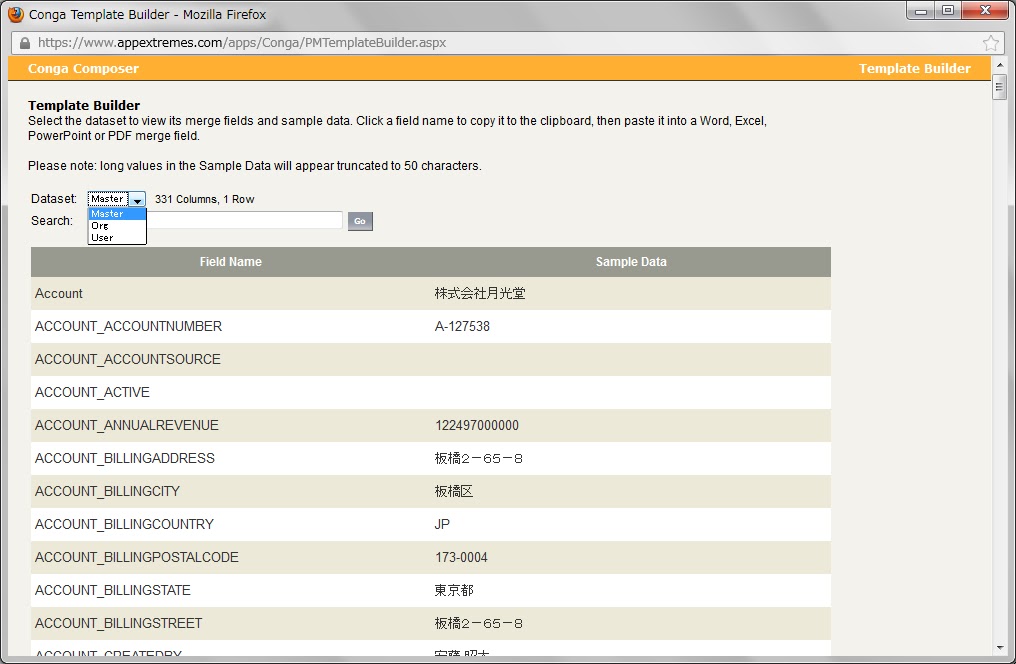Screen dimensions: 1016x664
Task: Click sample value 株式会社月光堂
Action: (480, 293)
